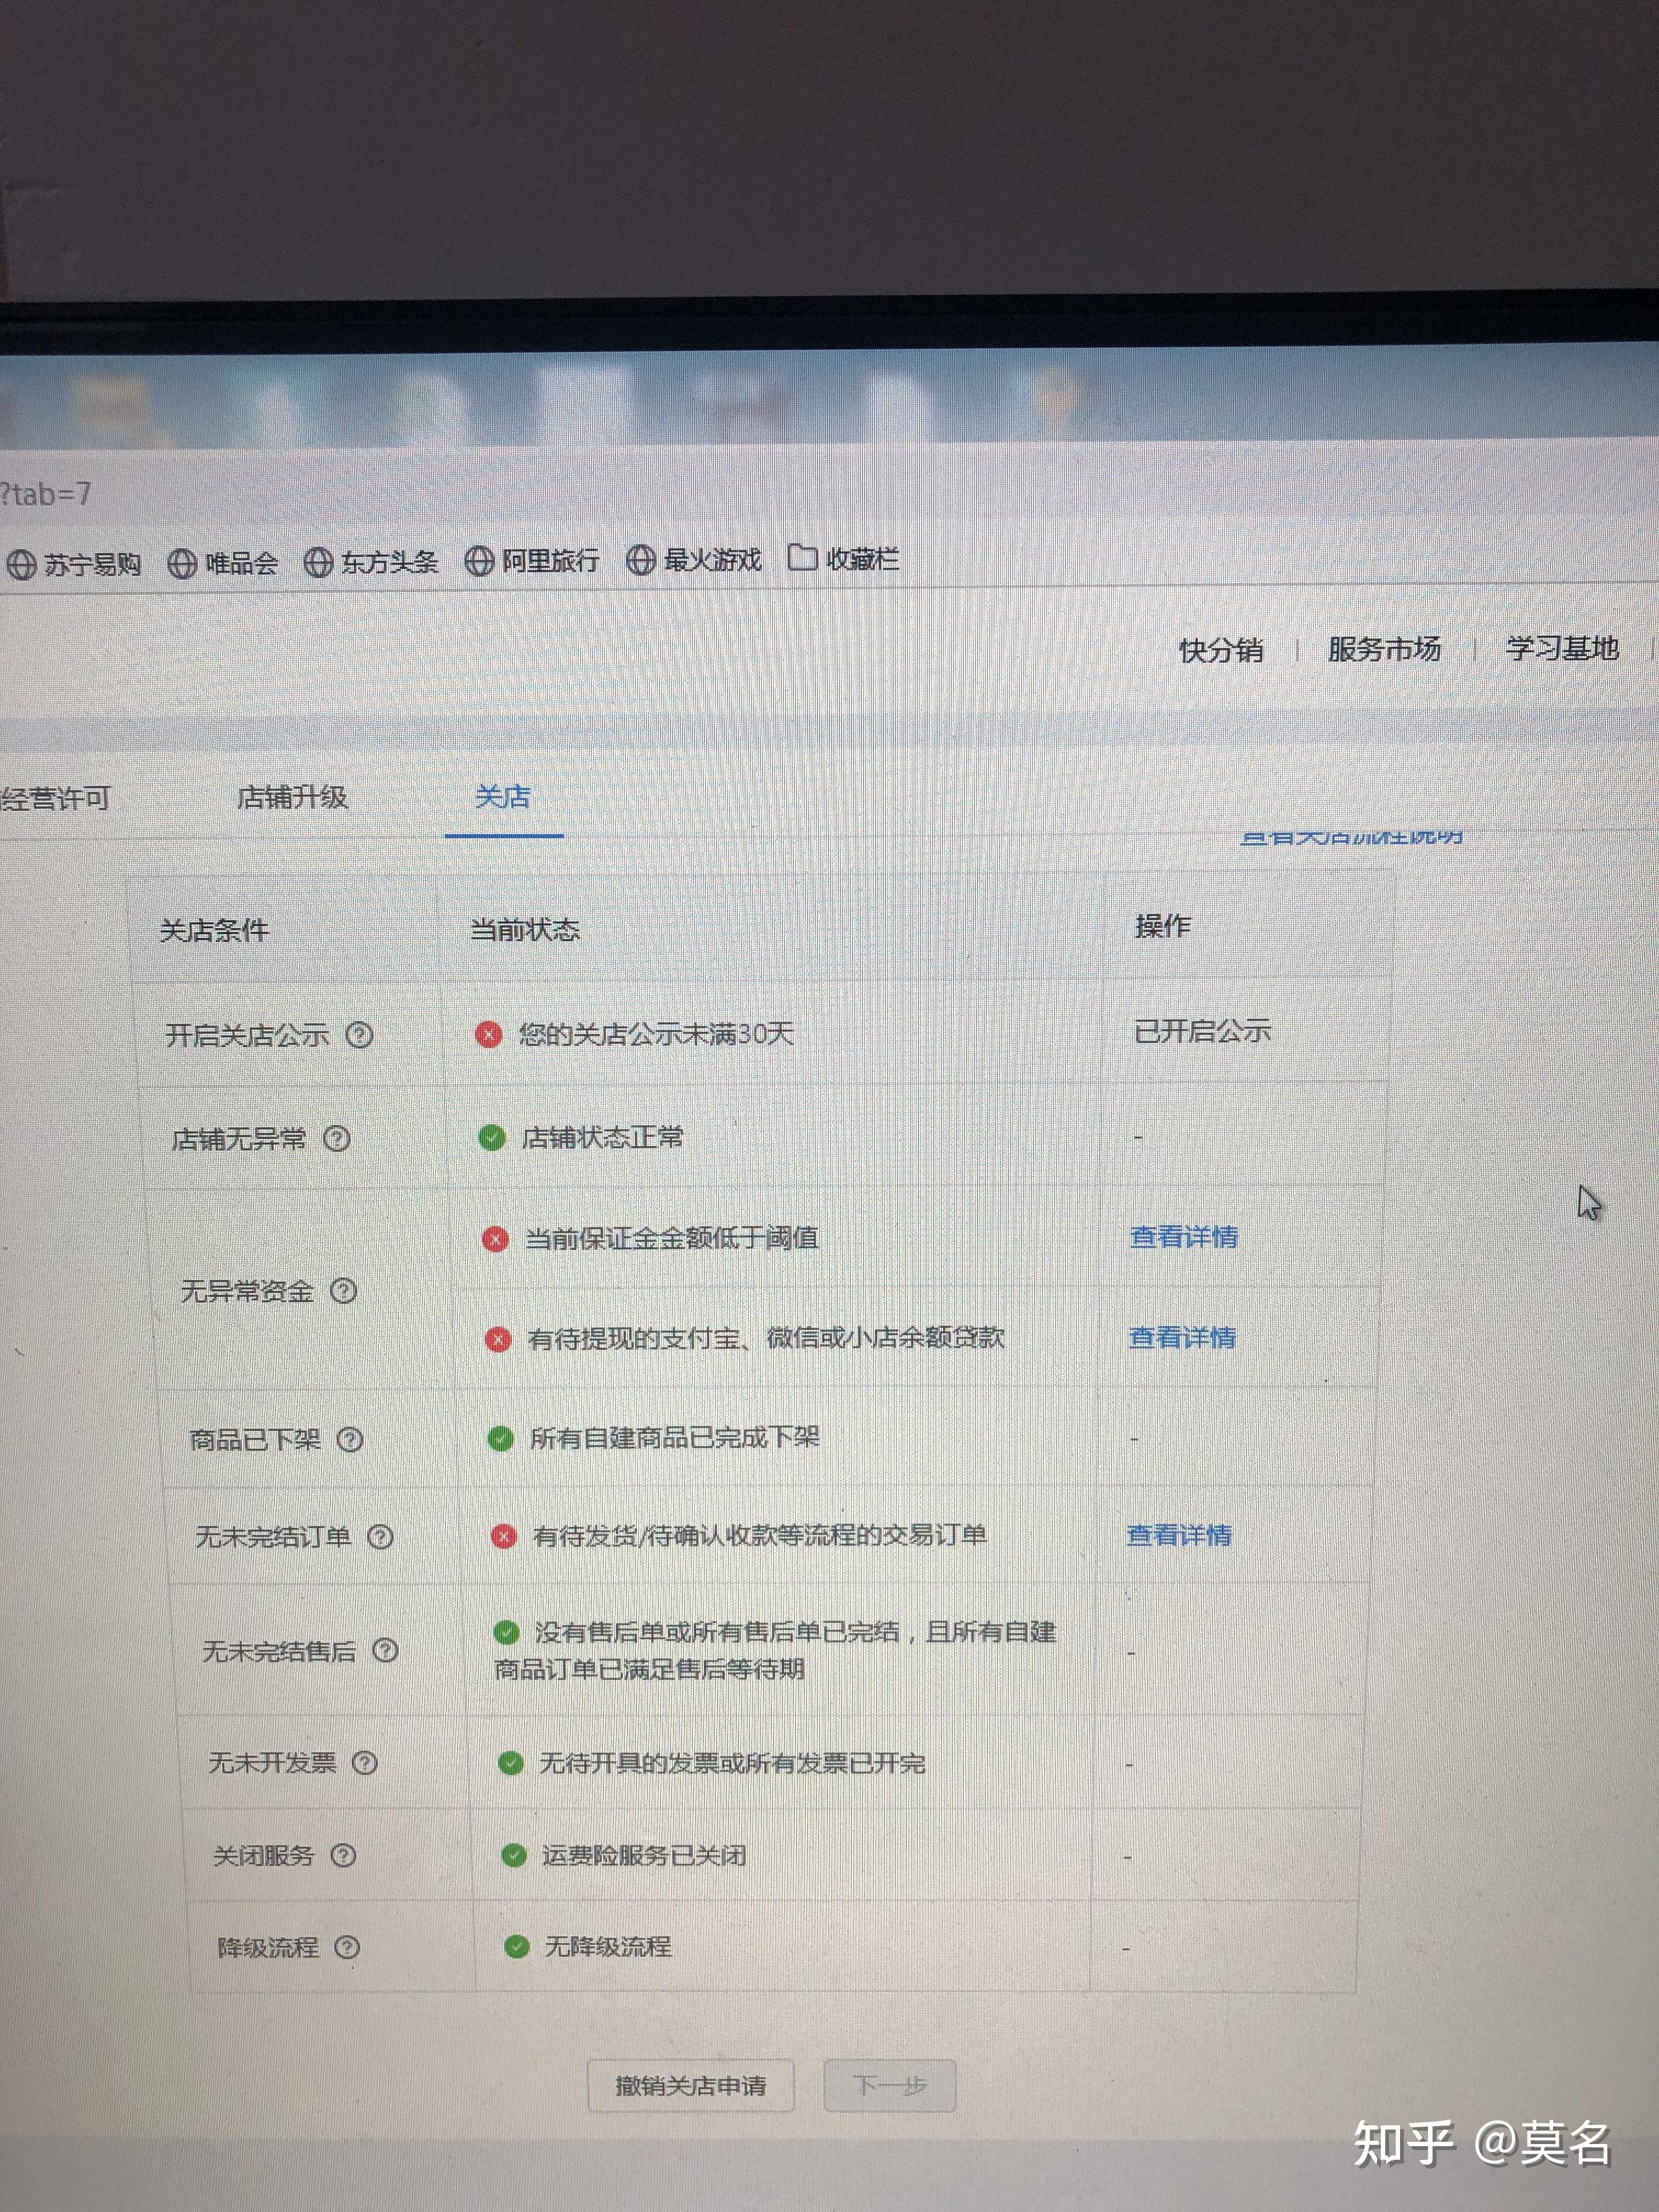The image size is (1659, 2212).
Task: Click the 店铺状态正常 status text
Action: pyautogui.click(x=603, y=1138)
